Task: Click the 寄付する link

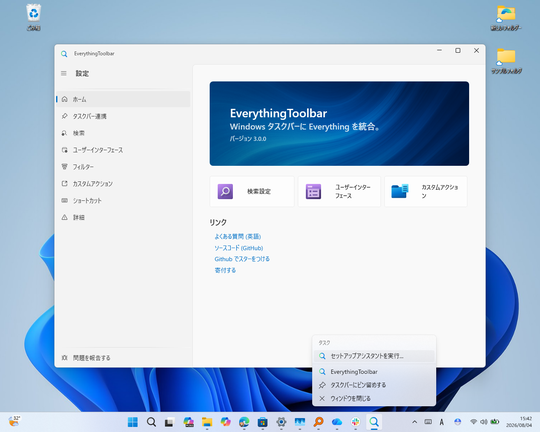Action: [x=225, y=270]
